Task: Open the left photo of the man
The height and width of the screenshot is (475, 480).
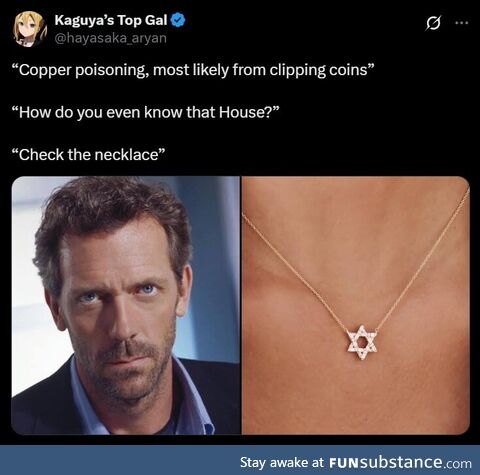Action: pos(126,305)
